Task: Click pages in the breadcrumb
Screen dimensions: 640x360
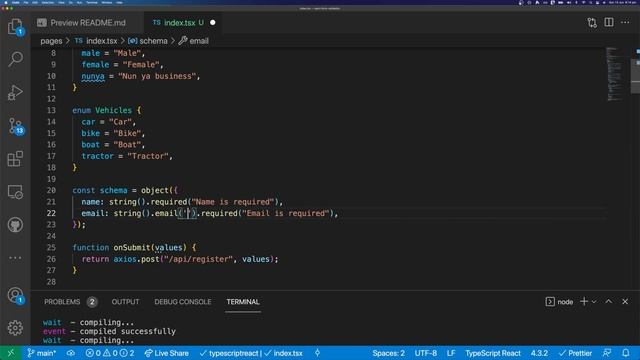Action: click(51, 41)
